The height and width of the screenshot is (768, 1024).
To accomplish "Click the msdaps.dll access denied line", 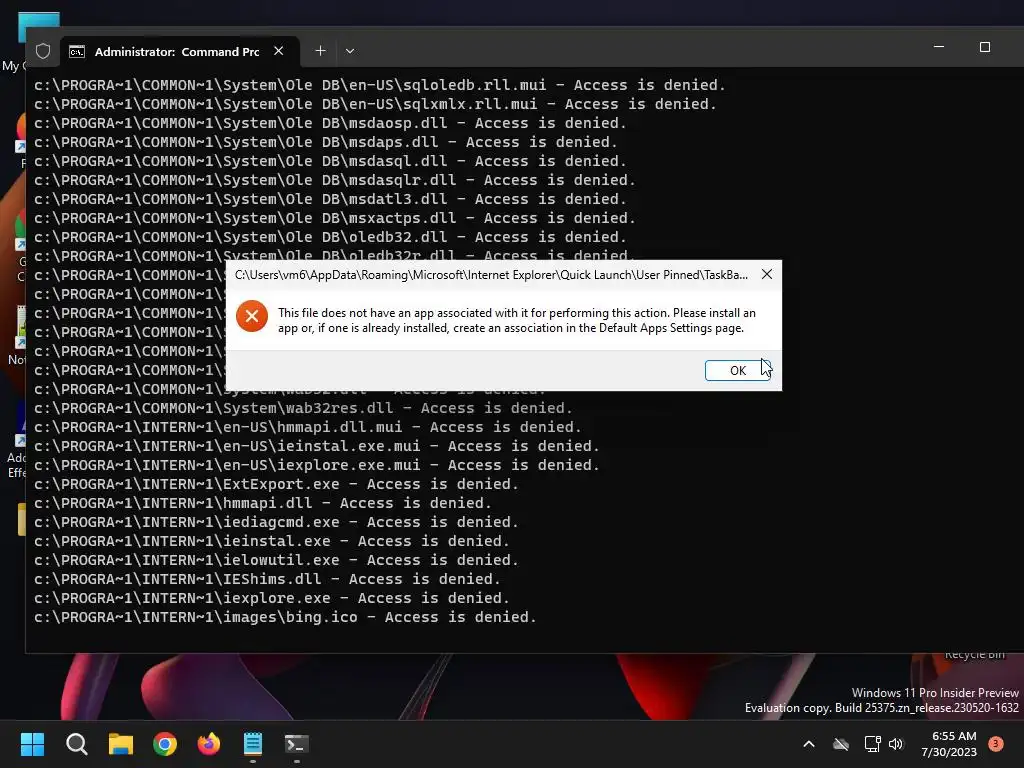I will pos(325,142).
